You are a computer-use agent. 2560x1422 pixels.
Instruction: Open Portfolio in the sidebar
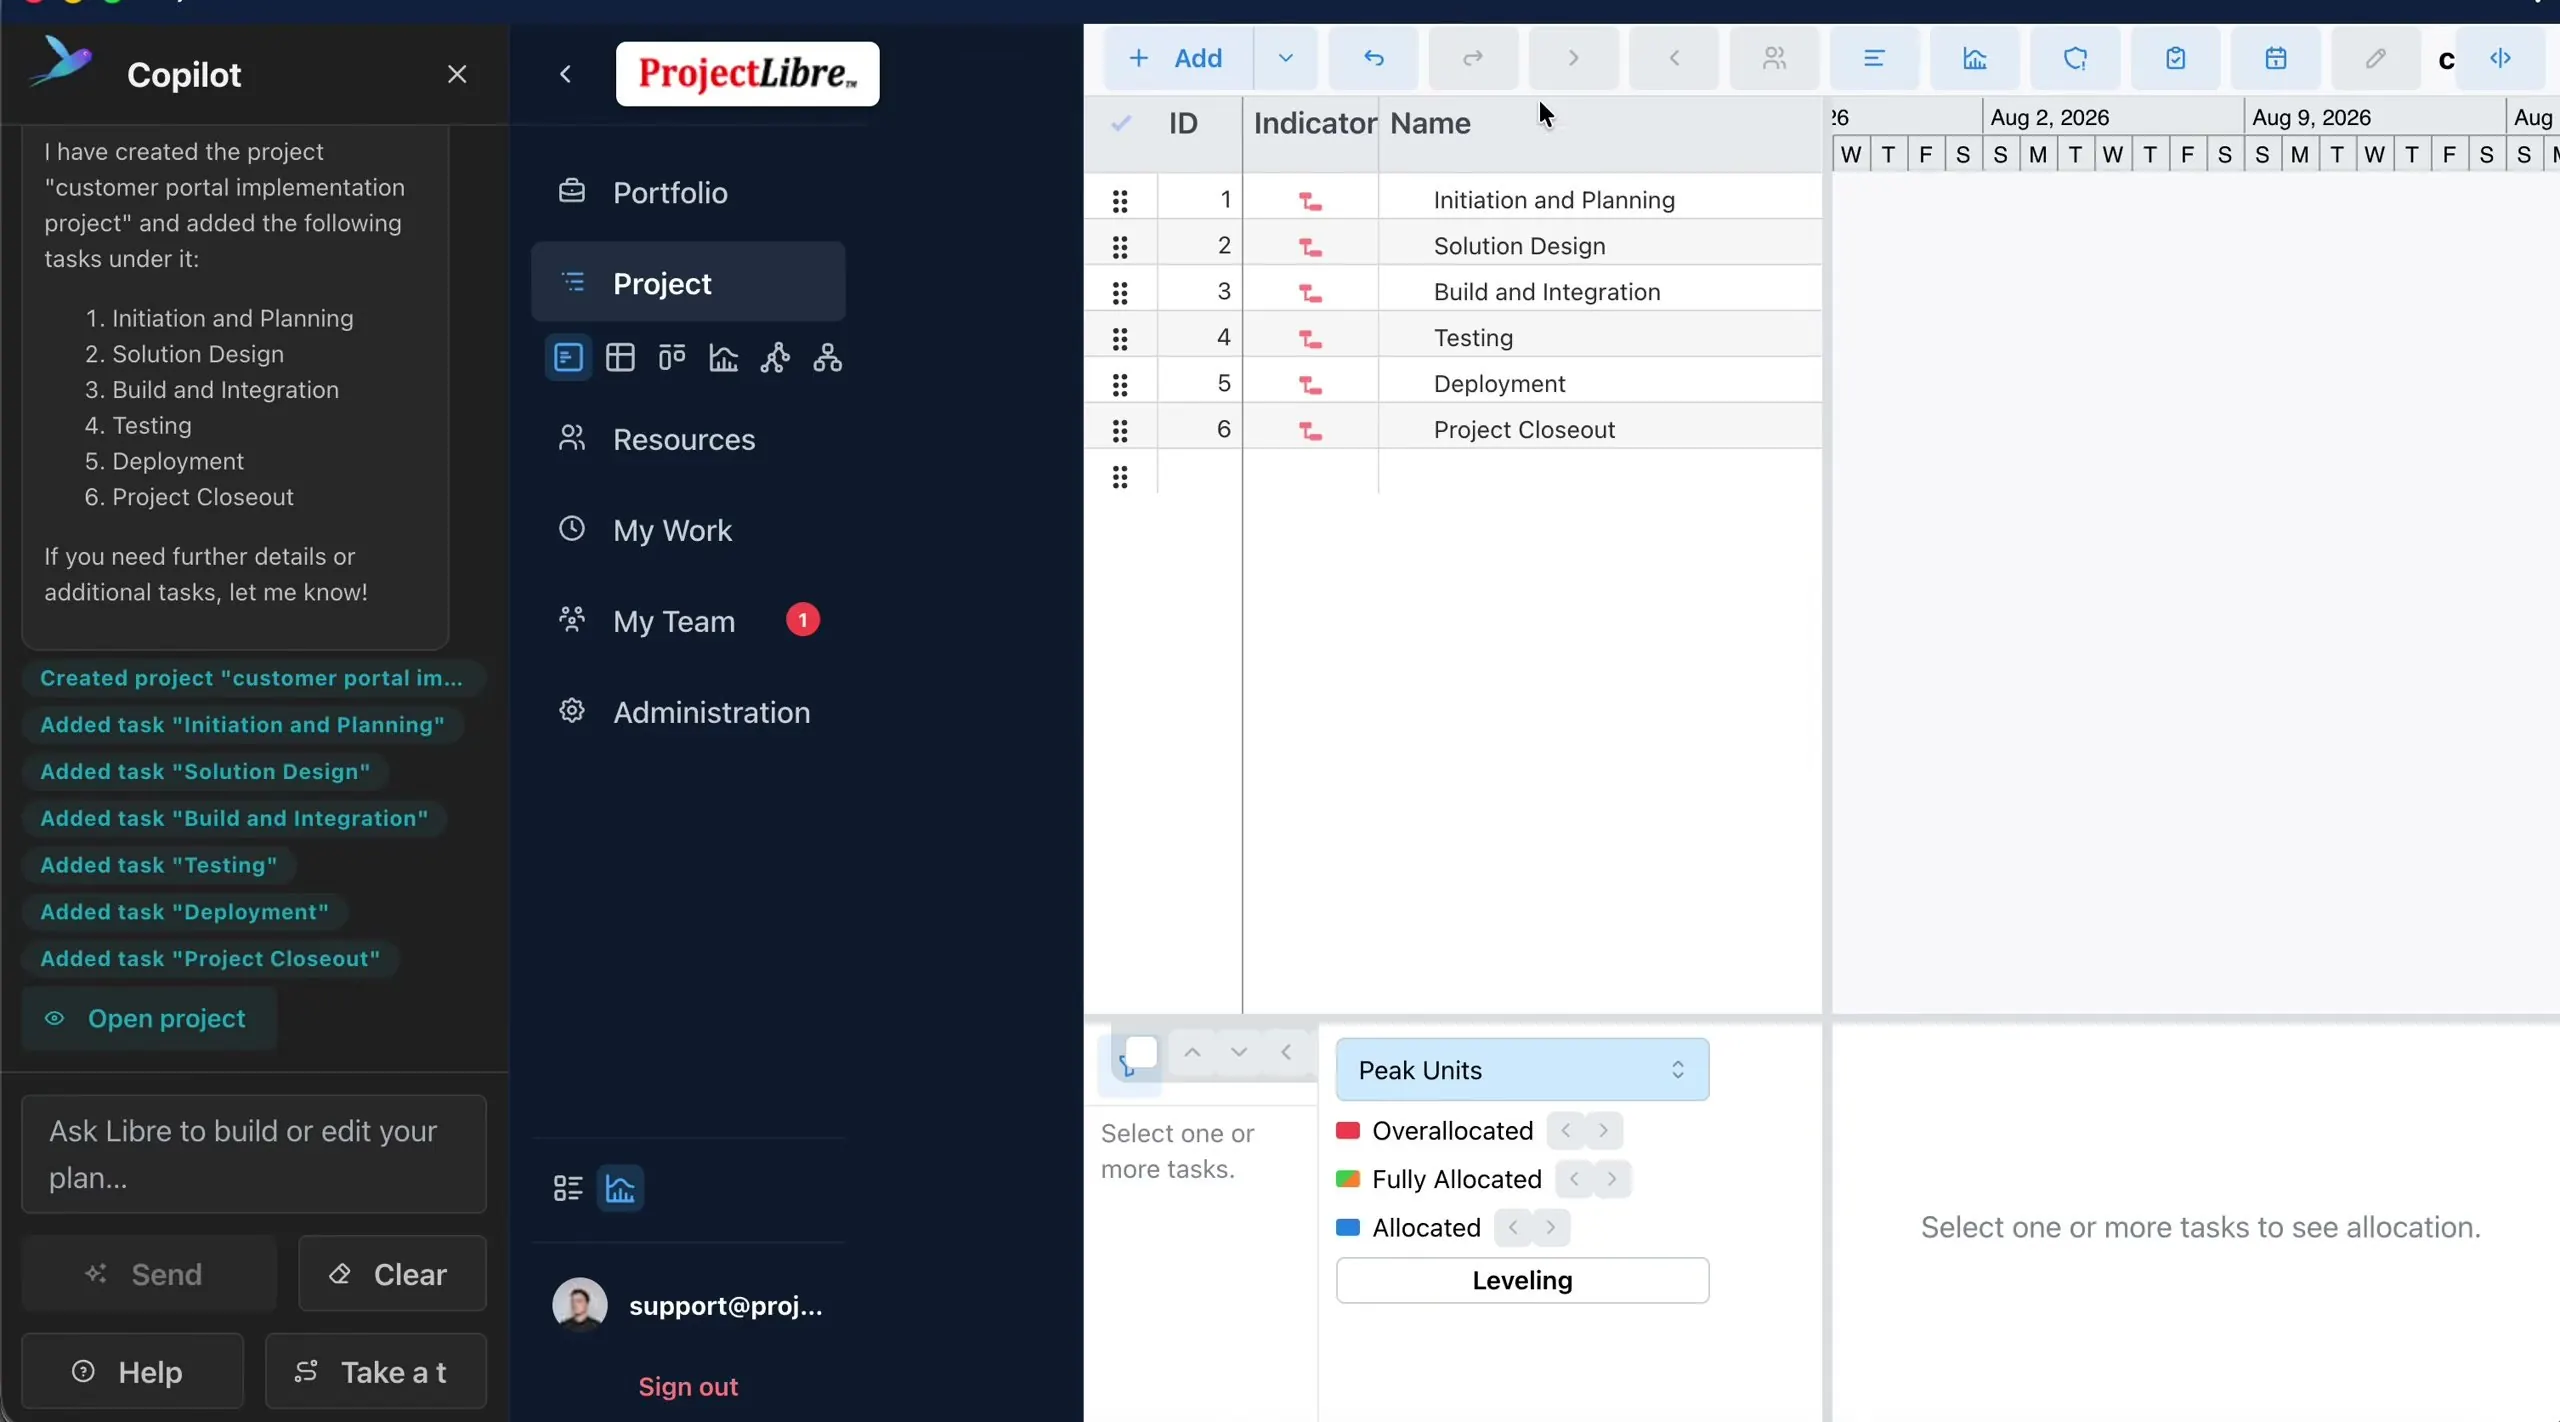tap(688, 192)
